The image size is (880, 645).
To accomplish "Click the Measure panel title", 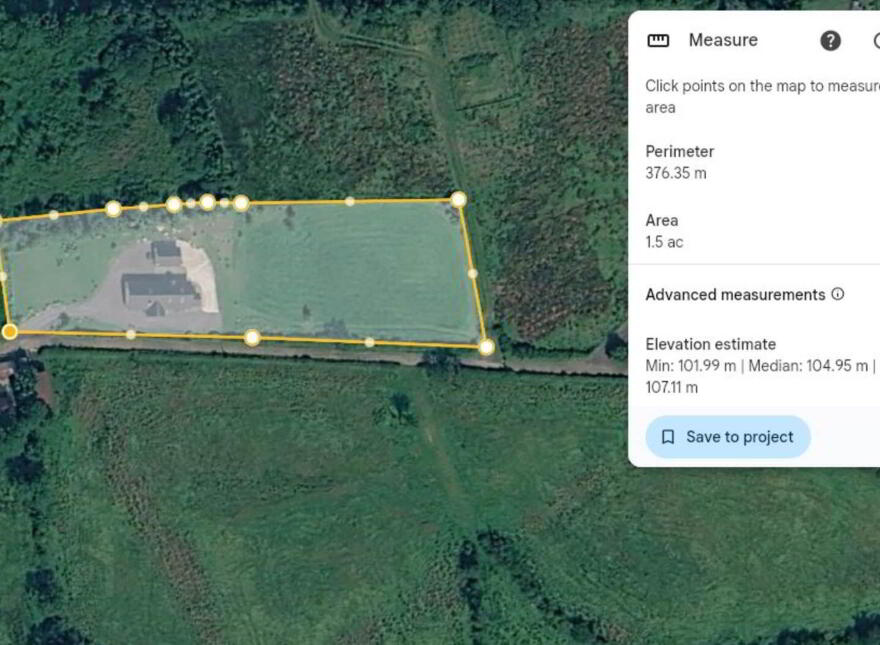I will 723,40.
